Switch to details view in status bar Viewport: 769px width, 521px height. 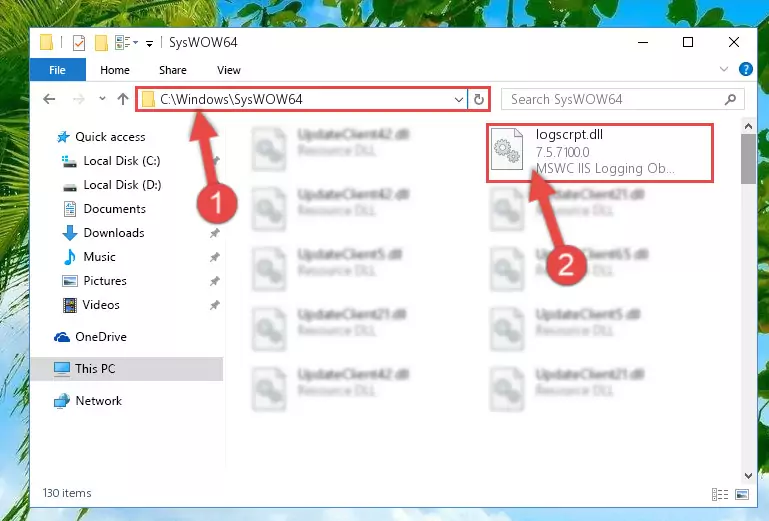click(720, 494)
